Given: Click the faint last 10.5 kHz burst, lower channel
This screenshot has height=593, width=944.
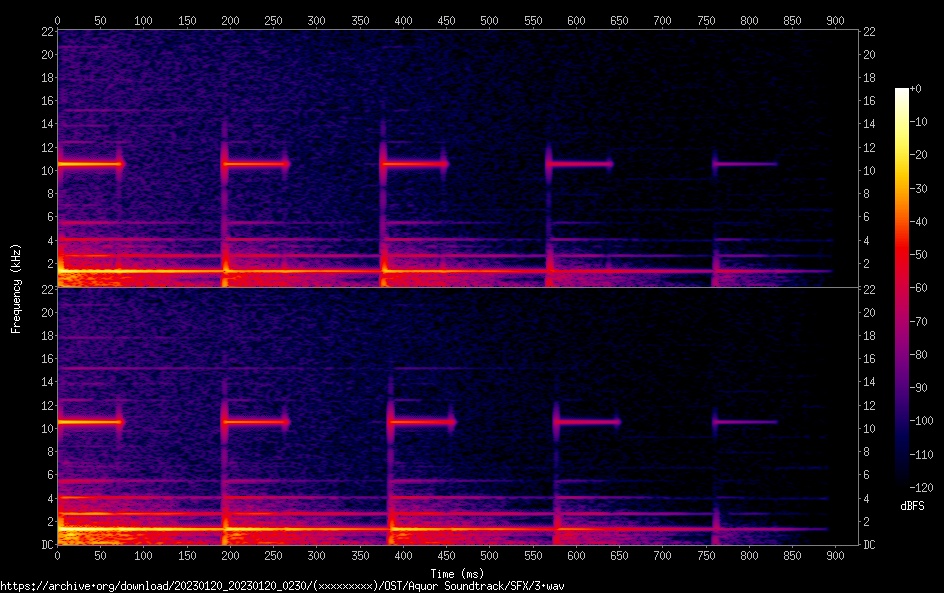Looking at the screenshot, I should (746, 422).
